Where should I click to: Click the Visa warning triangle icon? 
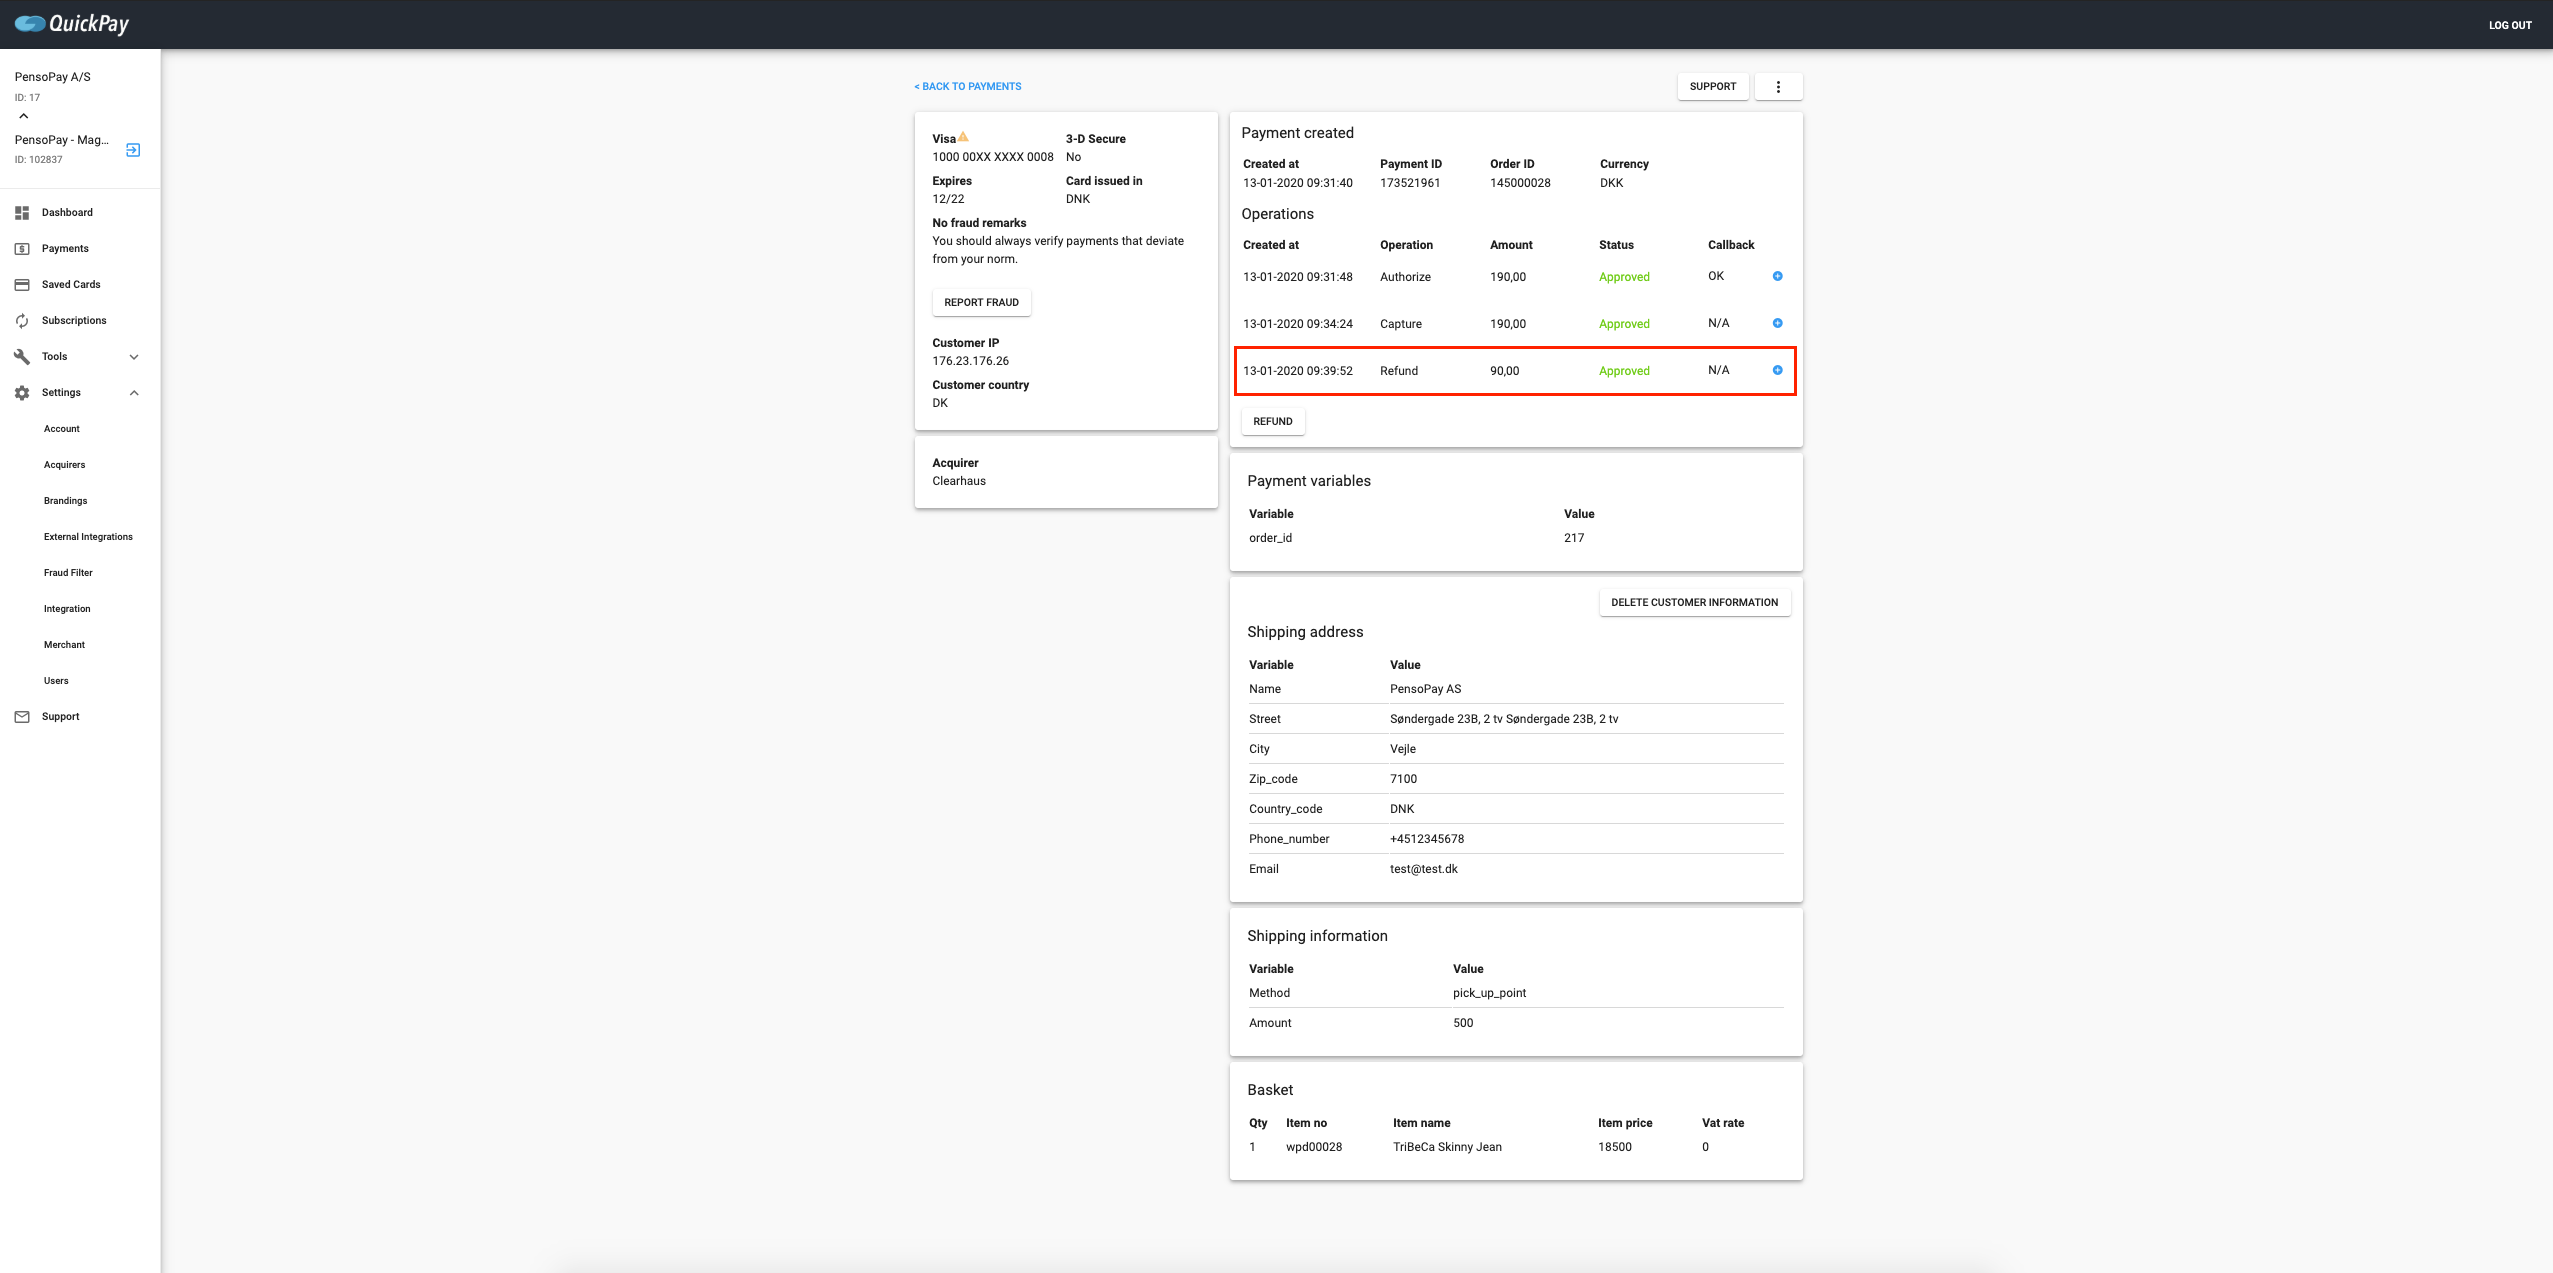(x=963, y=137)
